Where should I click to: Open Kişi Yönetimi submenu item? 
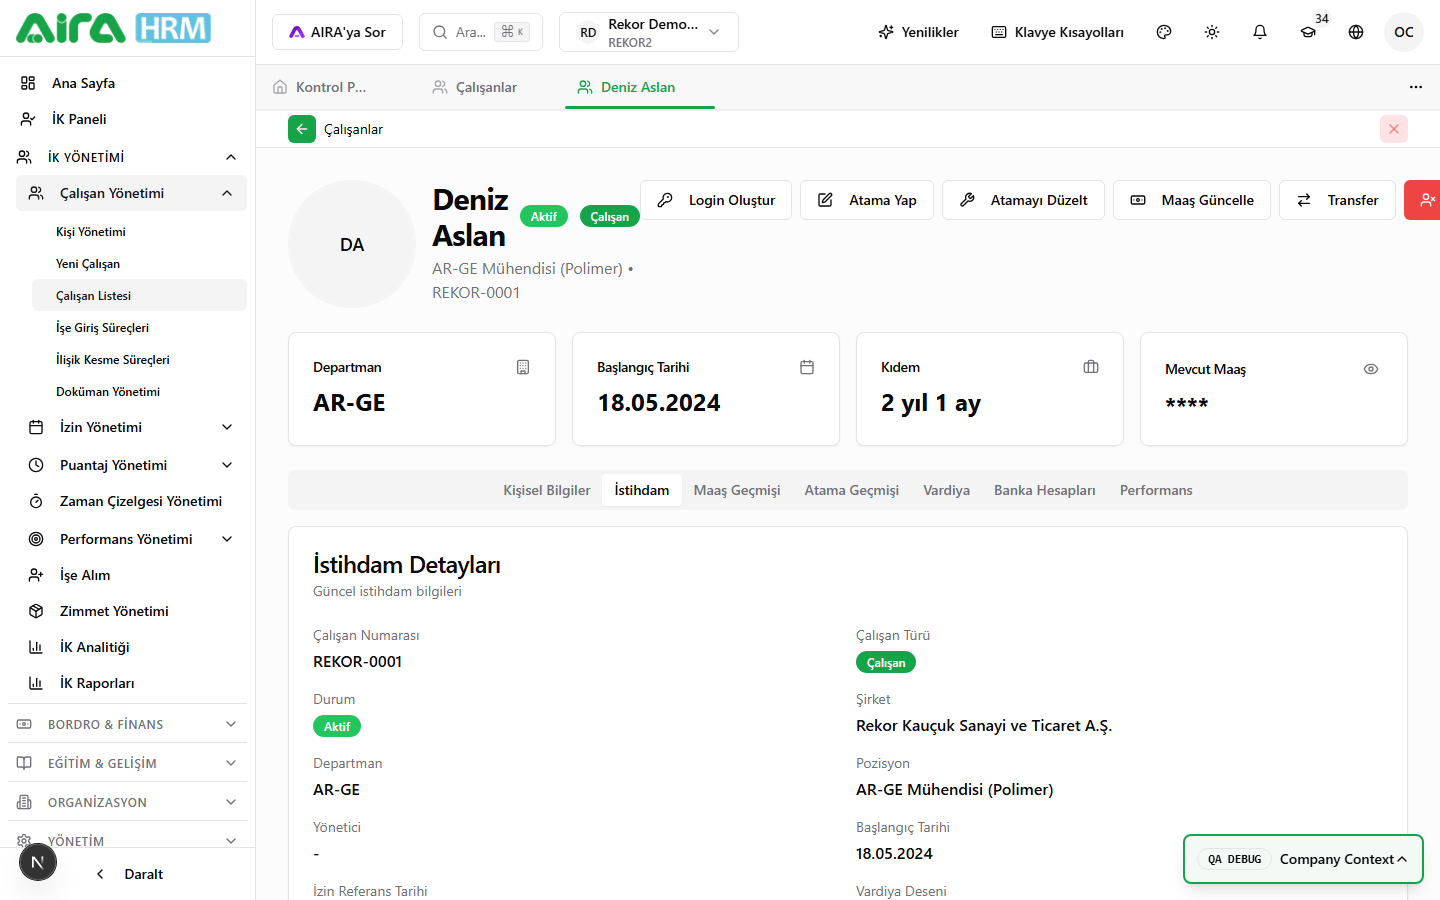click(x=139, y=232)
